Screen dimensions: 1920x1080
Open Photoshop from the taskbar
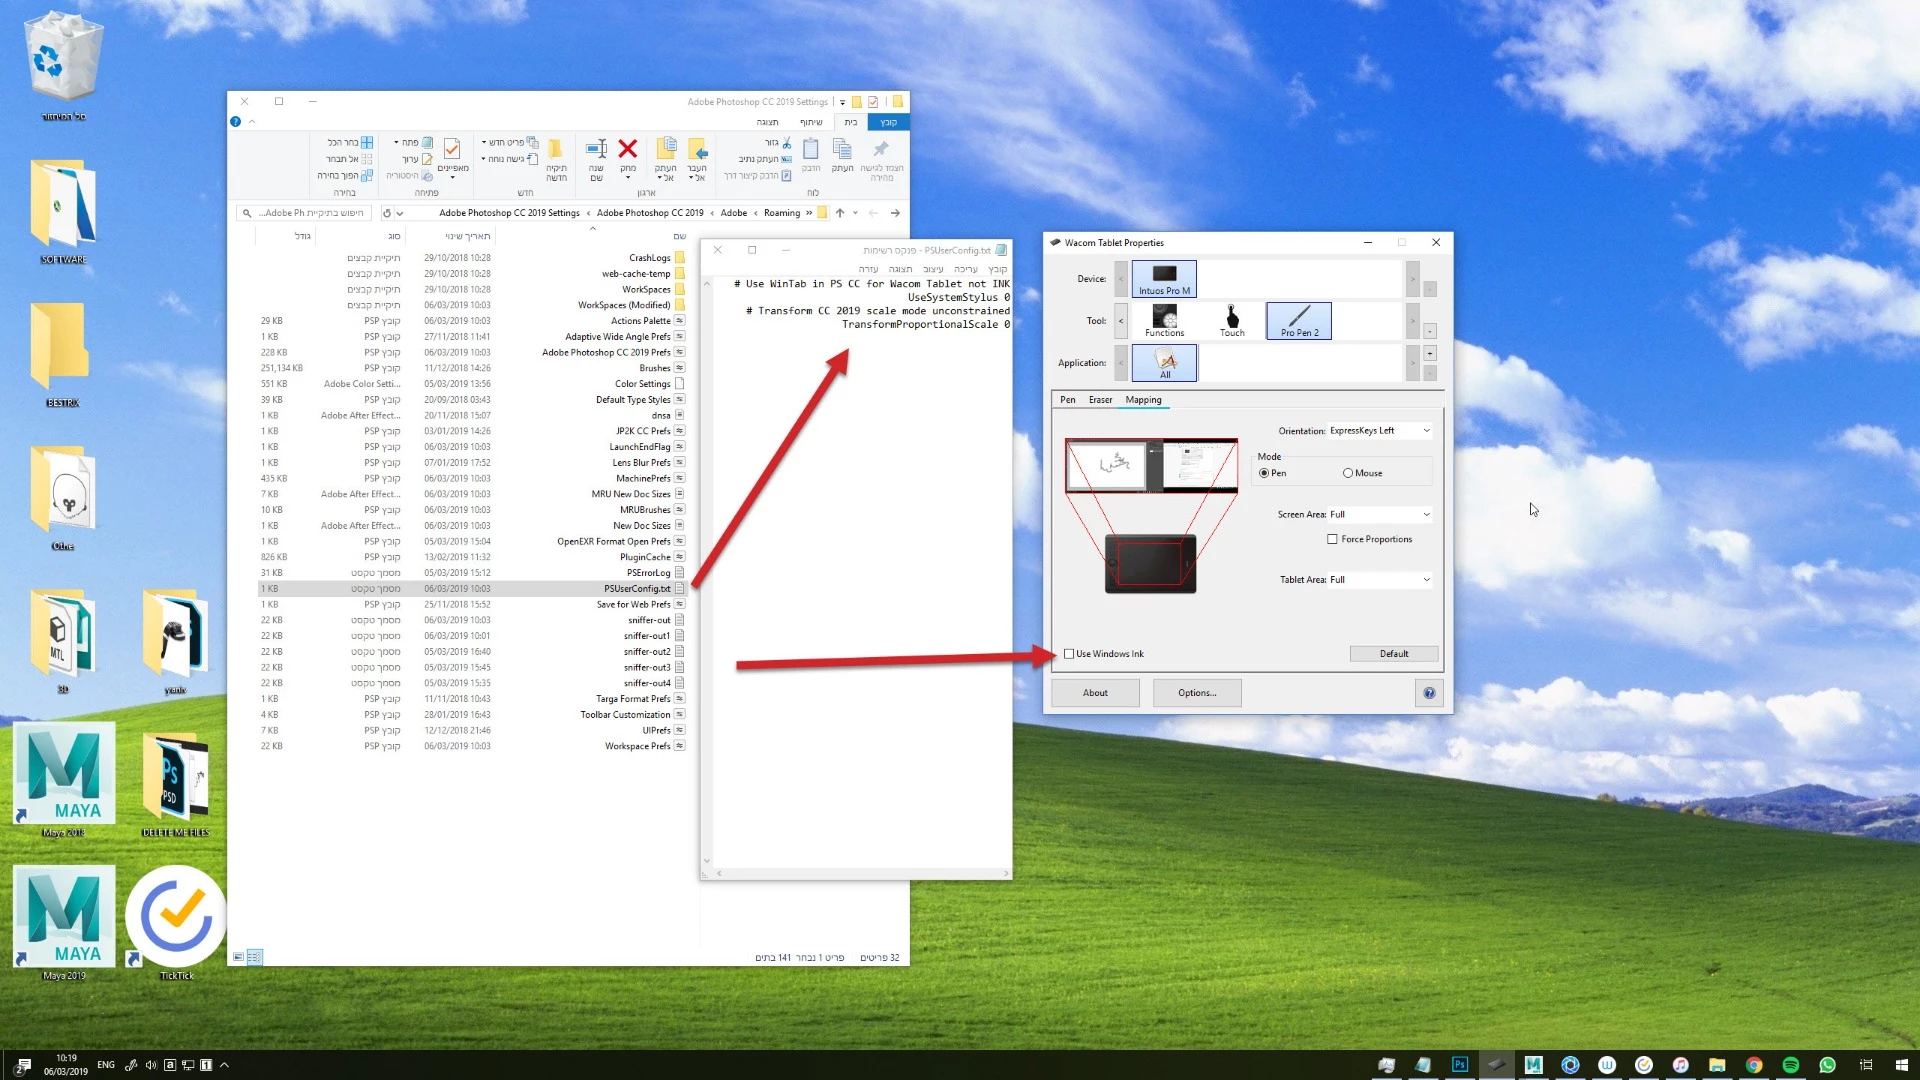pyautogui.click(x=1459, y=1065)
